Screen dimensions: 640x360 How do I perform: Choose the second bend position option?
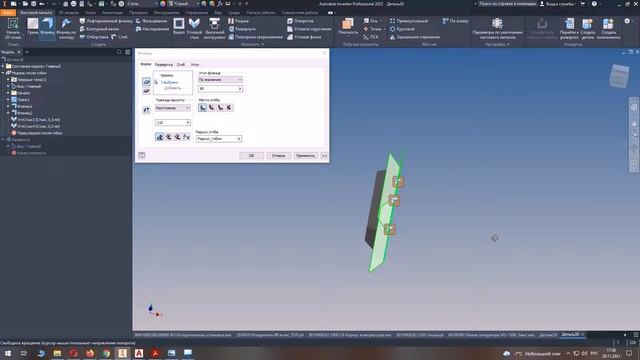point(211,107)
